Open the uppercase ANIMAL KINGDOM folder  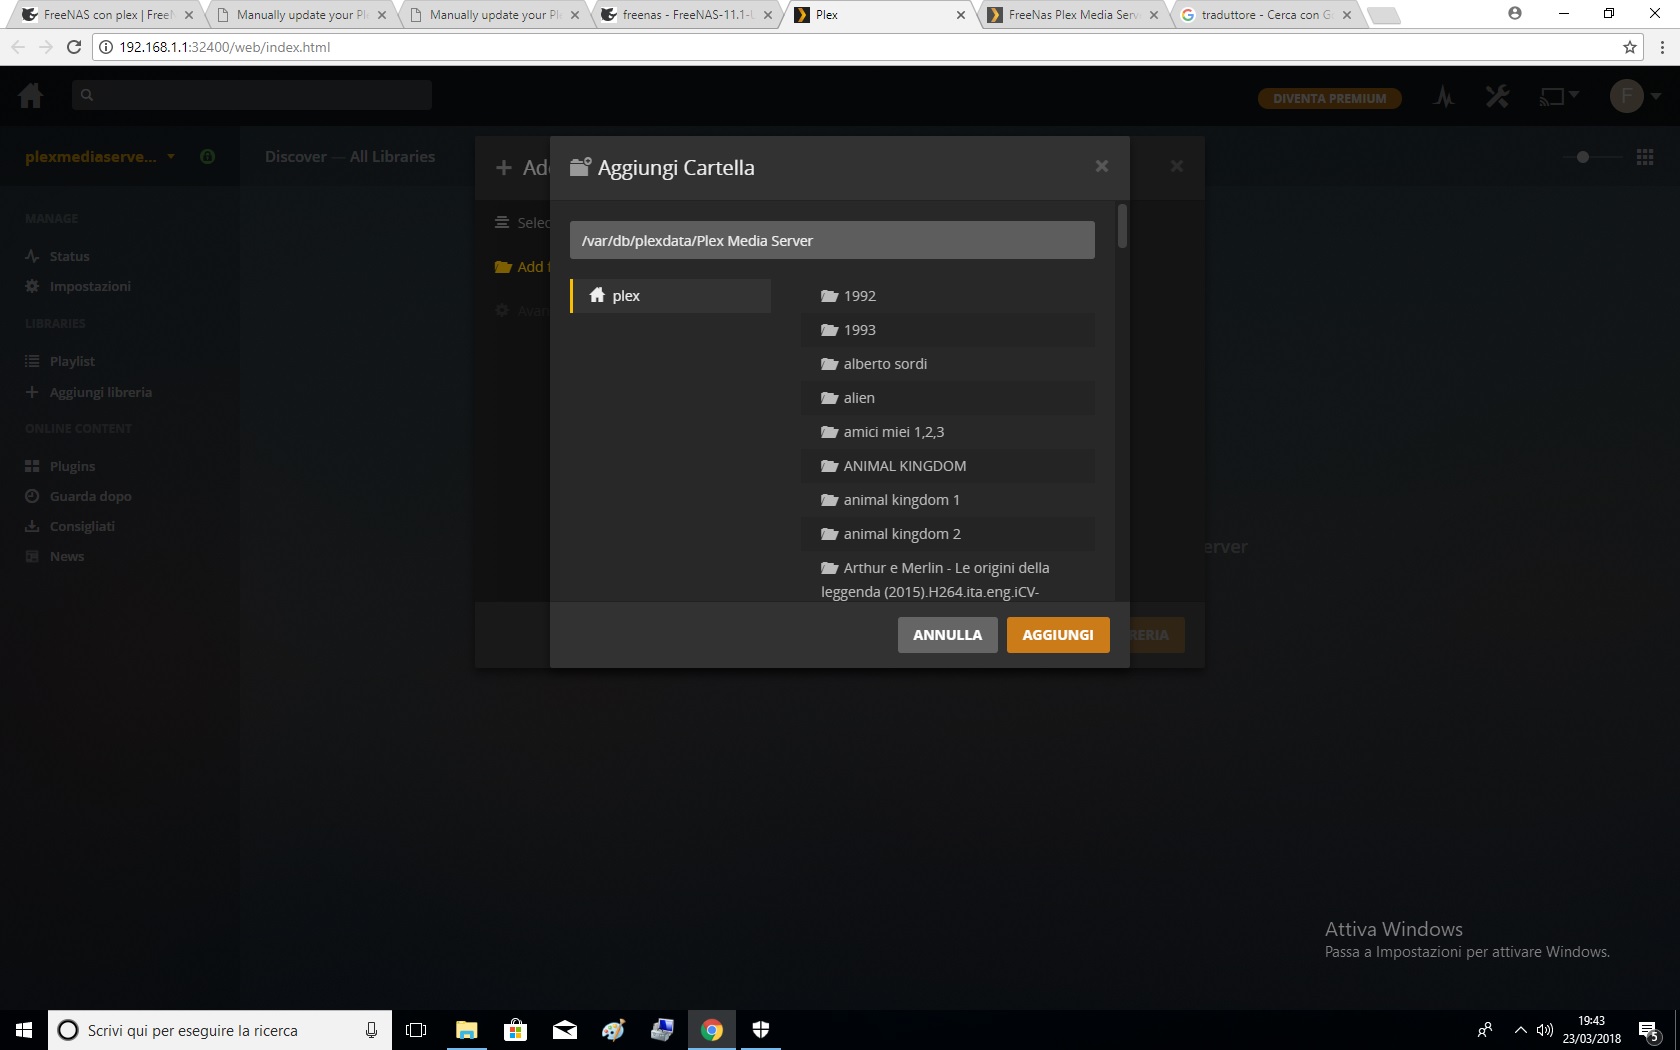pos(947,466)
